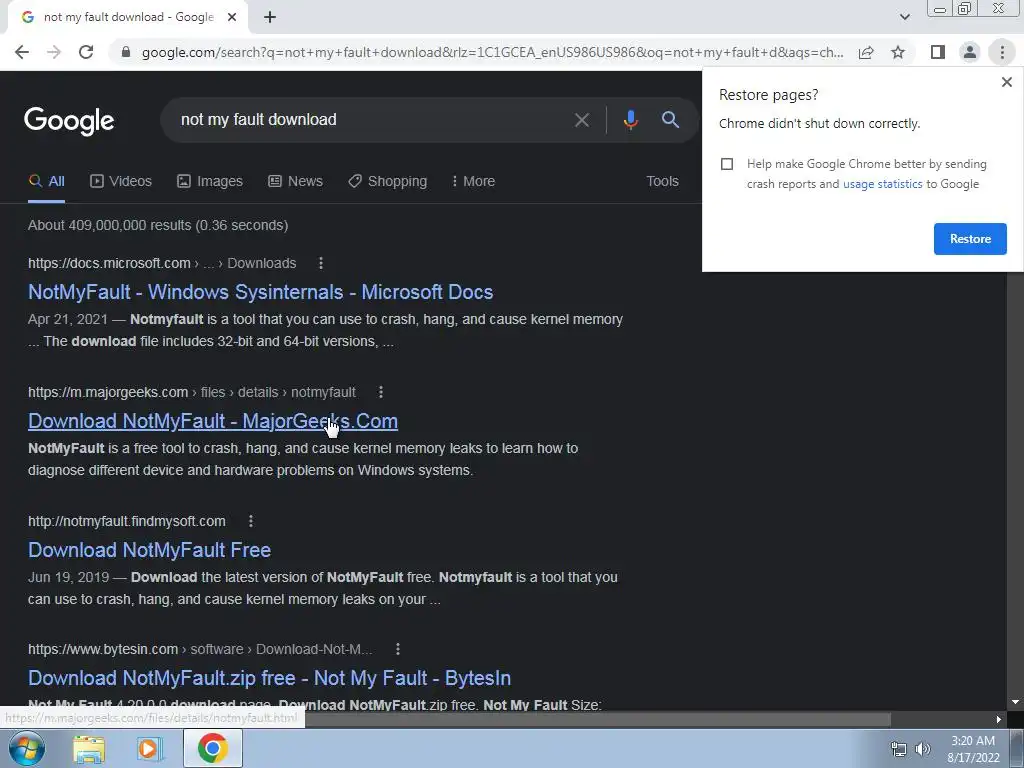
Task: Submit search using the magnifier icon
Action: (x=670, y=120)
